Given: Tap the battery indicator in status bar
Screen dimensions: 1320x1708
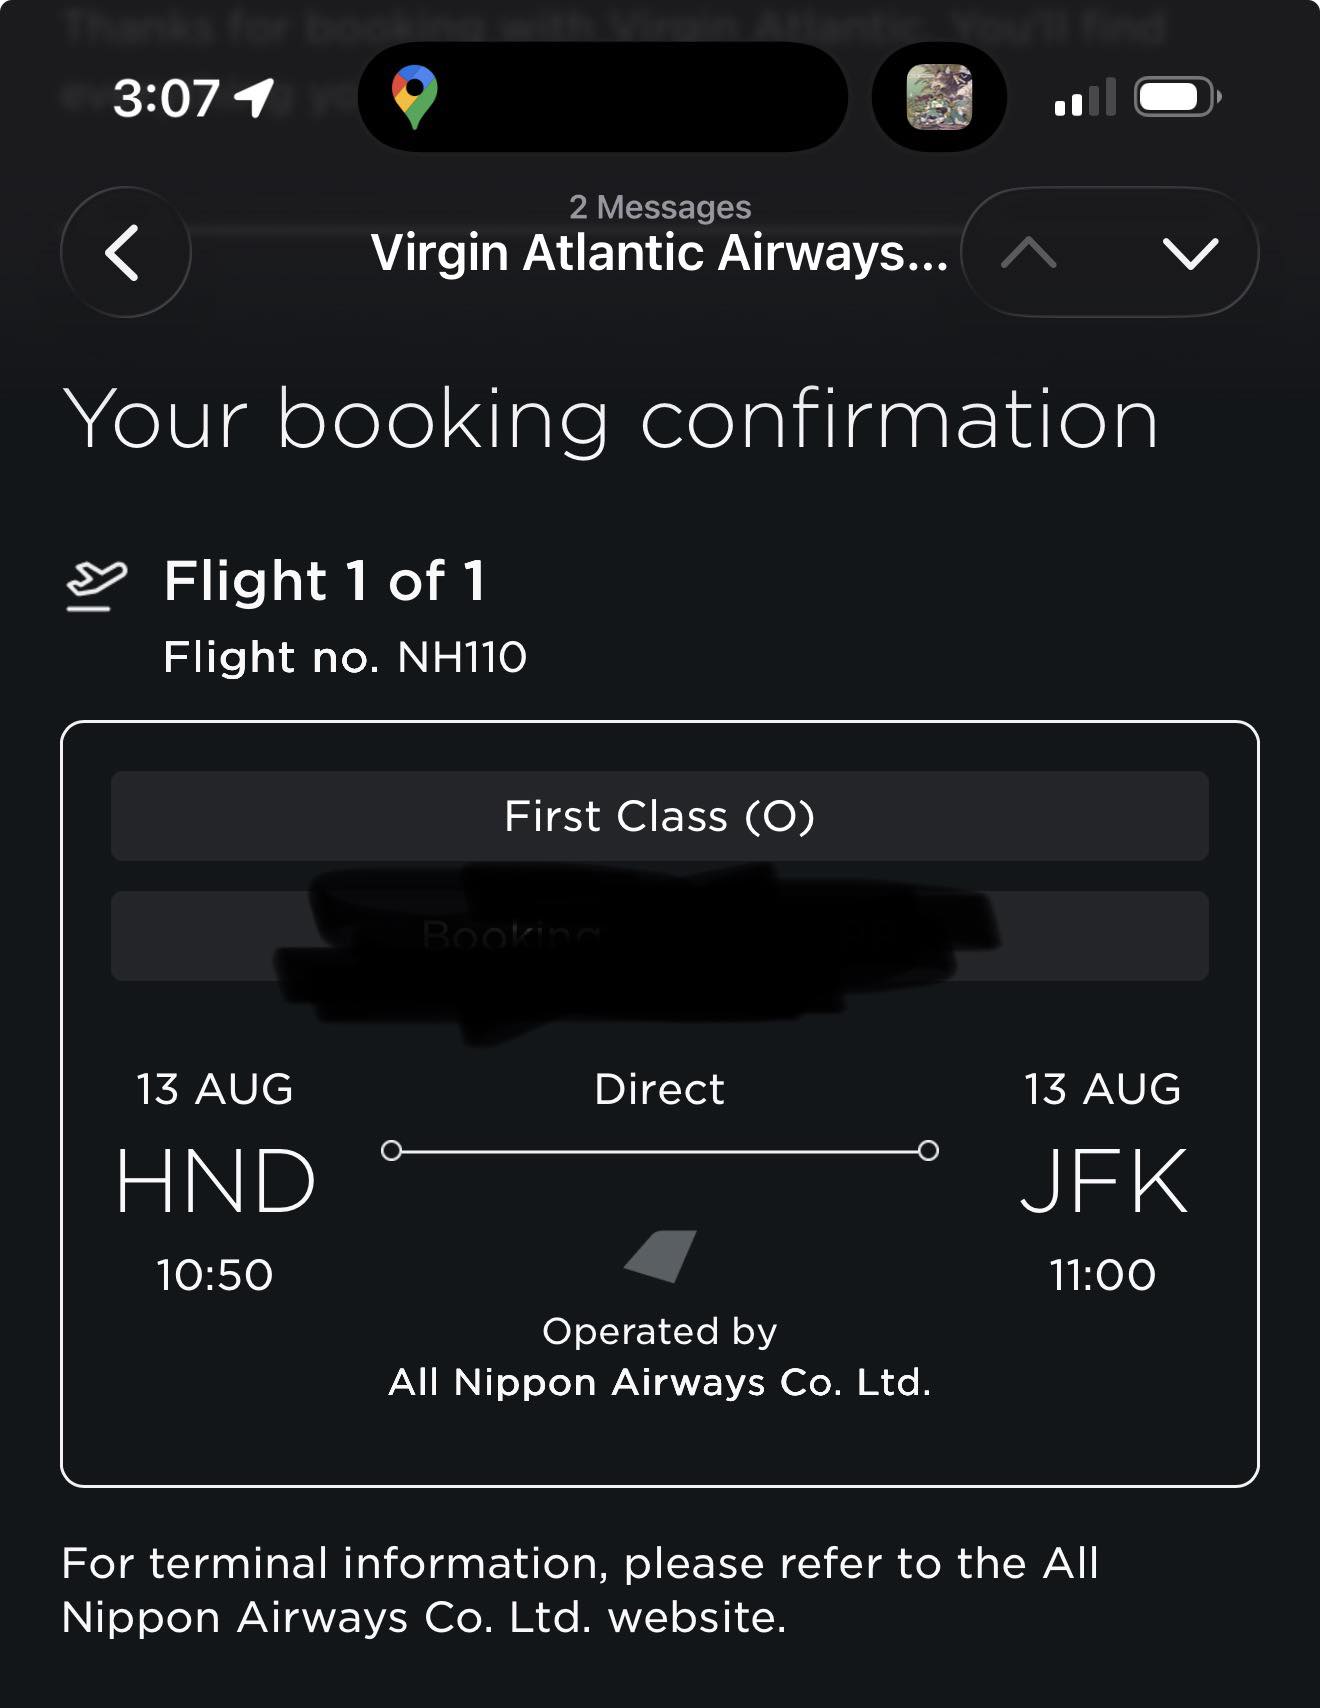Looking at the screenshot, I should pyautogui.click(x=1178, y=97).
